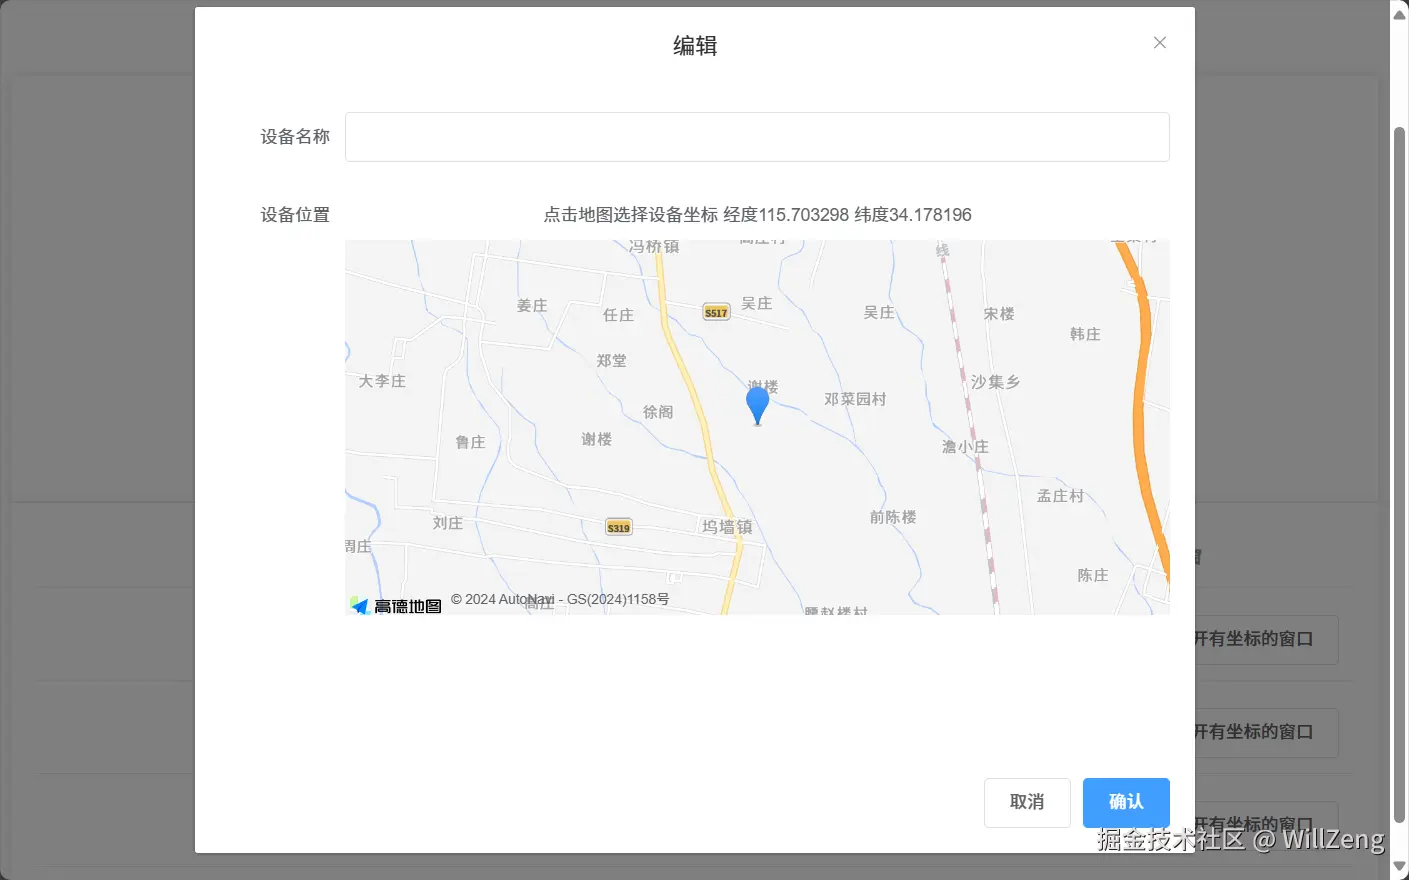
Task: Click the 任庄 label on the map
Action: click(618, 315)
